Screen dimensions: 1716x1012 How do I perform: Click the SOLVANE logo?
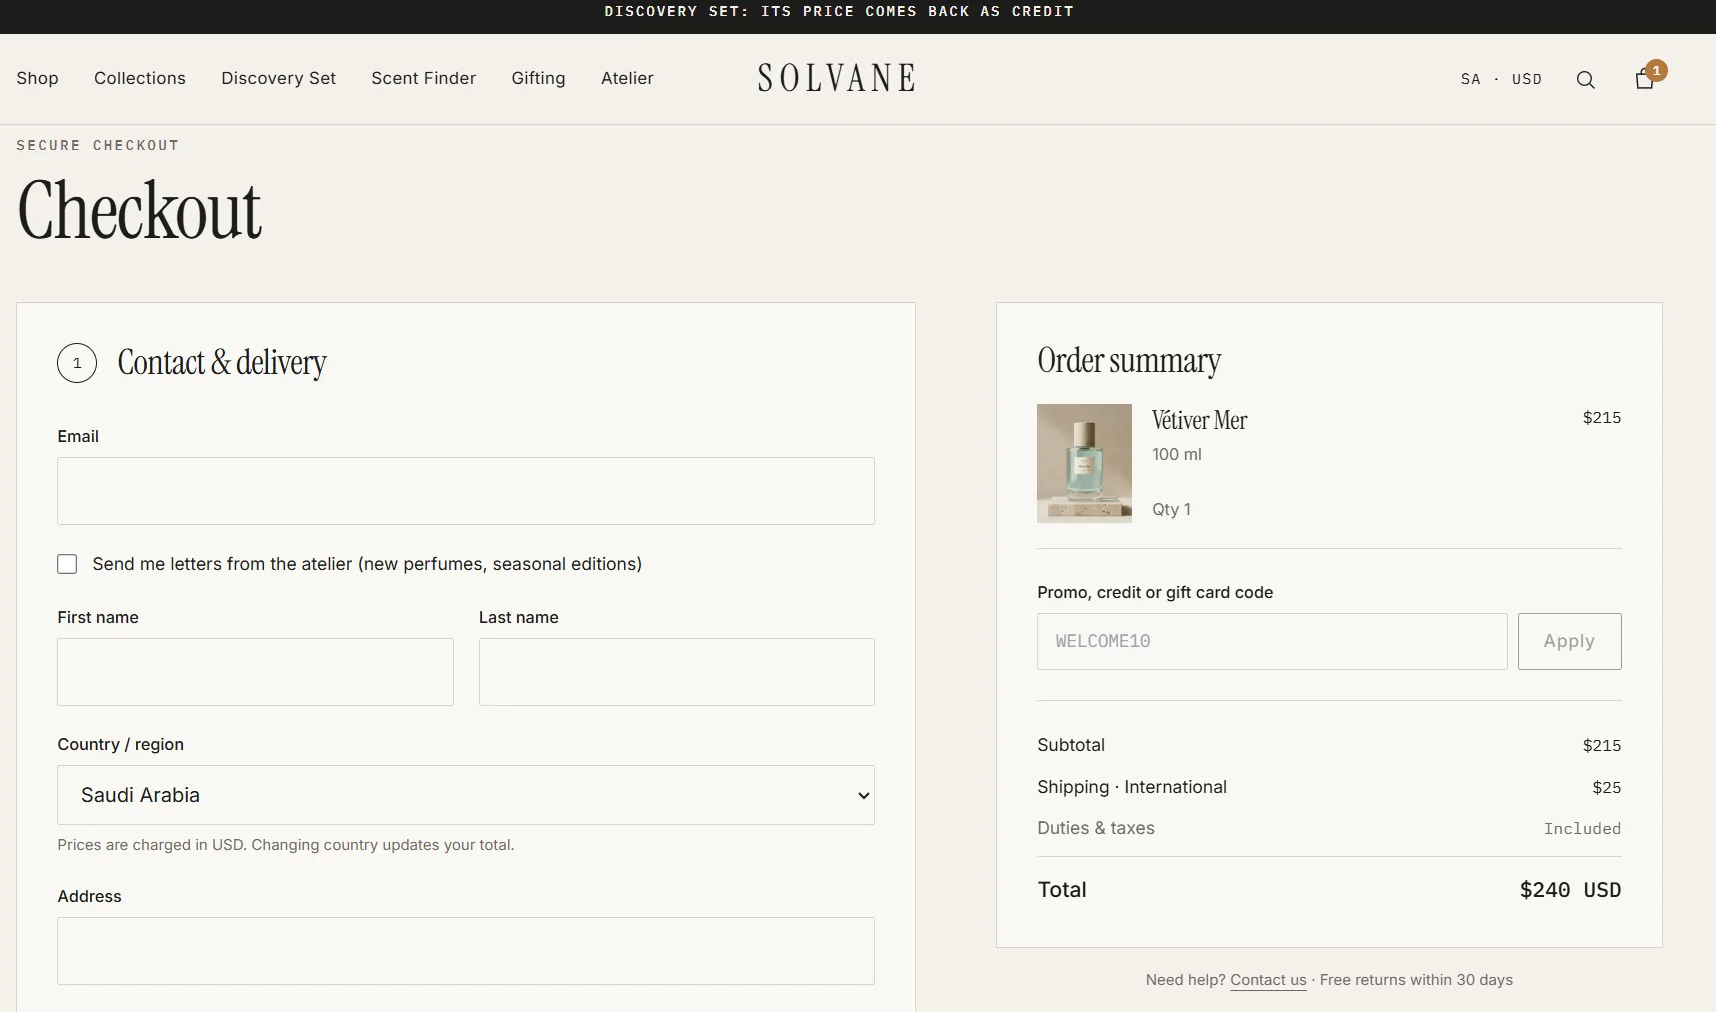click(836, 78)
